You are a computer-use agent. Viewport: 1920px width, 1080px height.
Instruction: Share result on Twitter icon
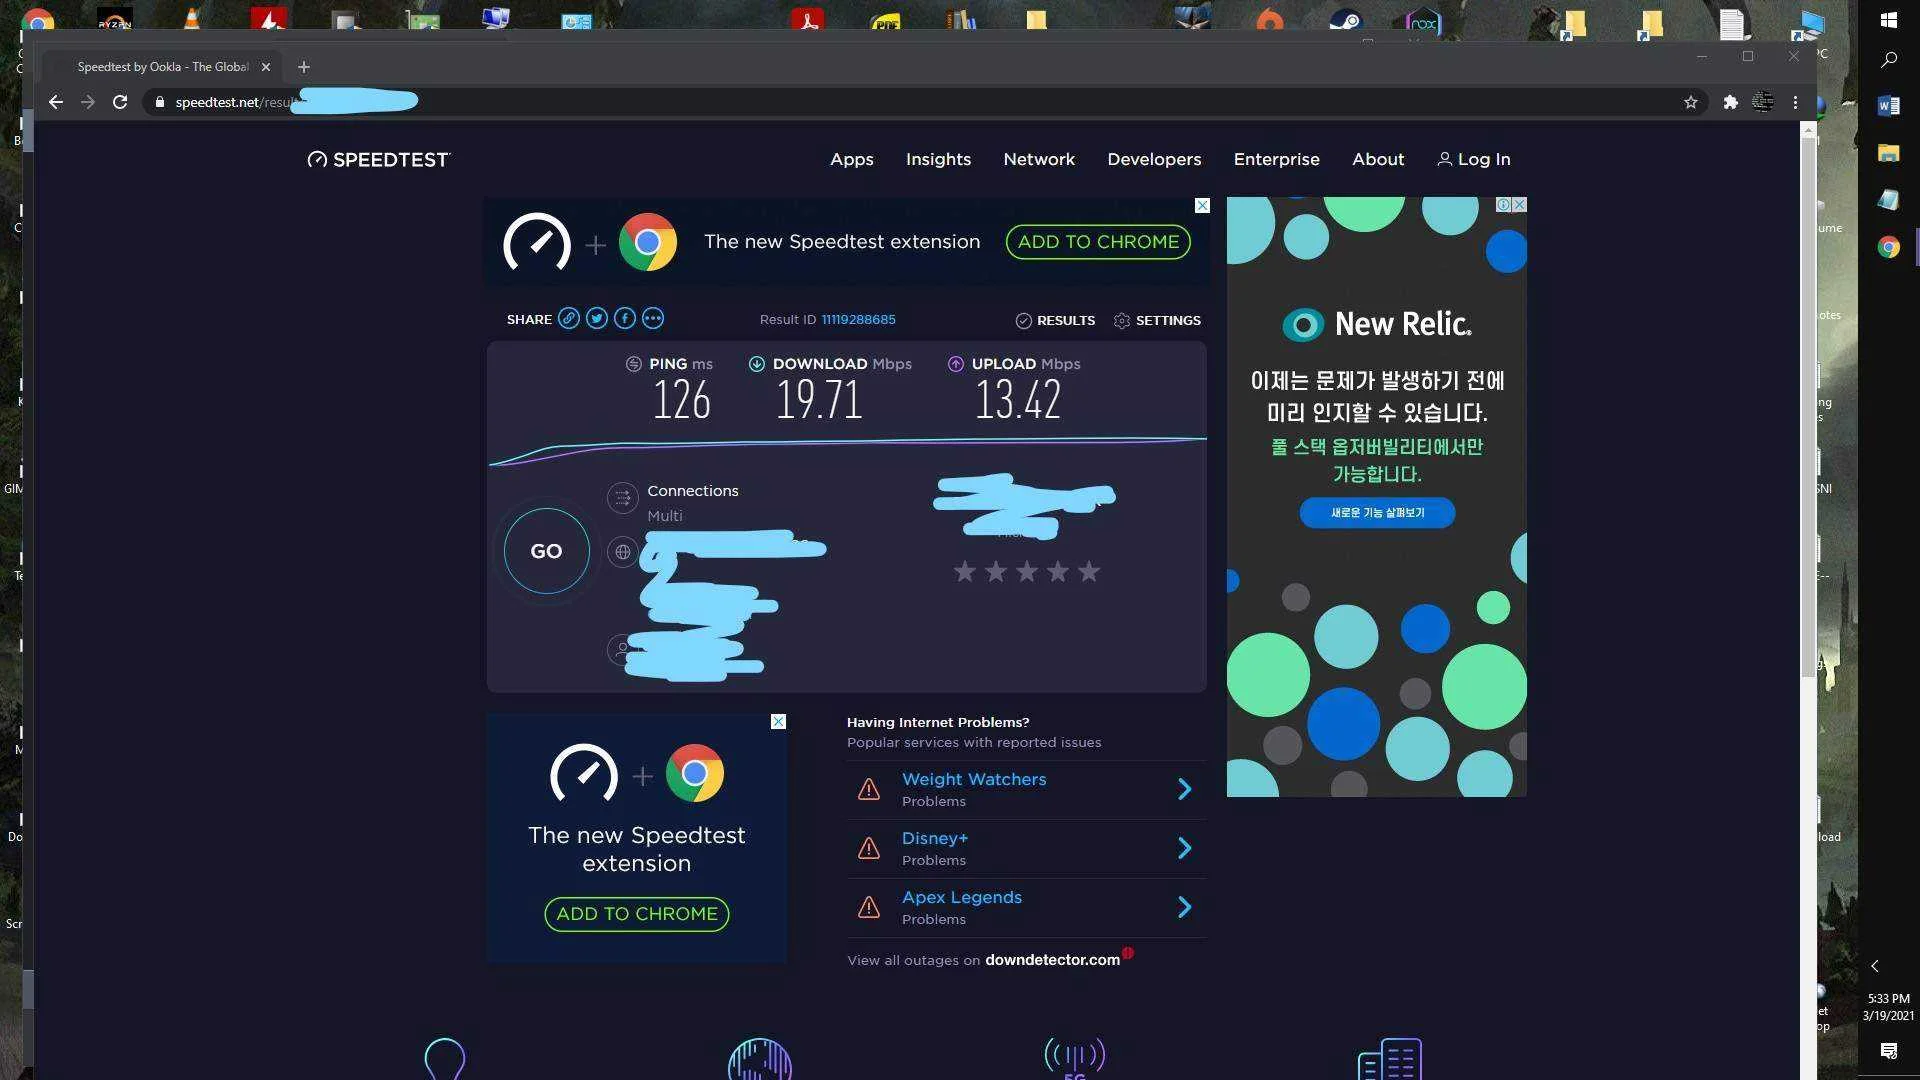(597, 319)
